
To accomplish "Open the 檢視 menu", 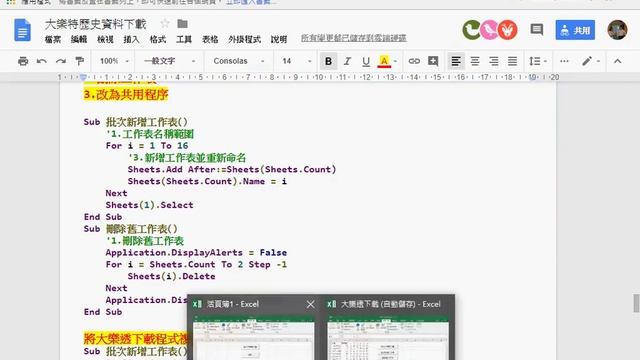I will coord(105,39).
